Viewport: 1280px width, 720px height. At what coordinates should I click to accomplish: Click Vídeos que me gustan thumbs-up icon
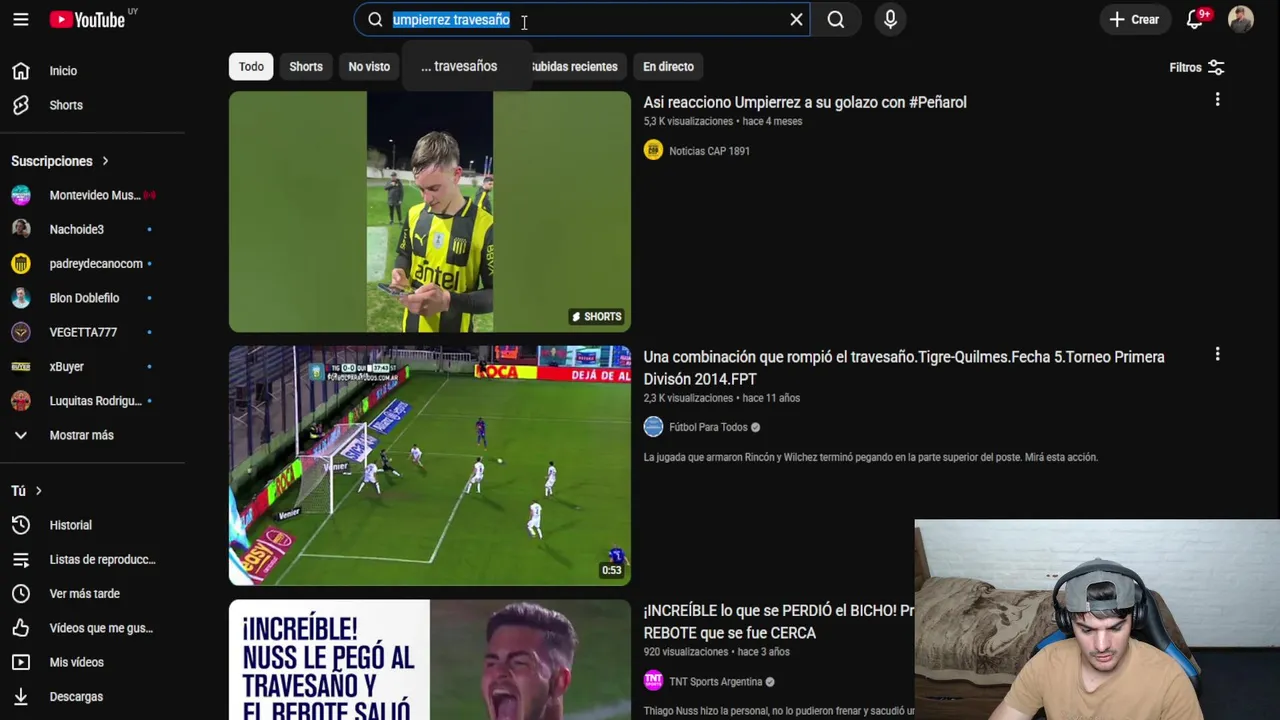click(x=21, y=628)
